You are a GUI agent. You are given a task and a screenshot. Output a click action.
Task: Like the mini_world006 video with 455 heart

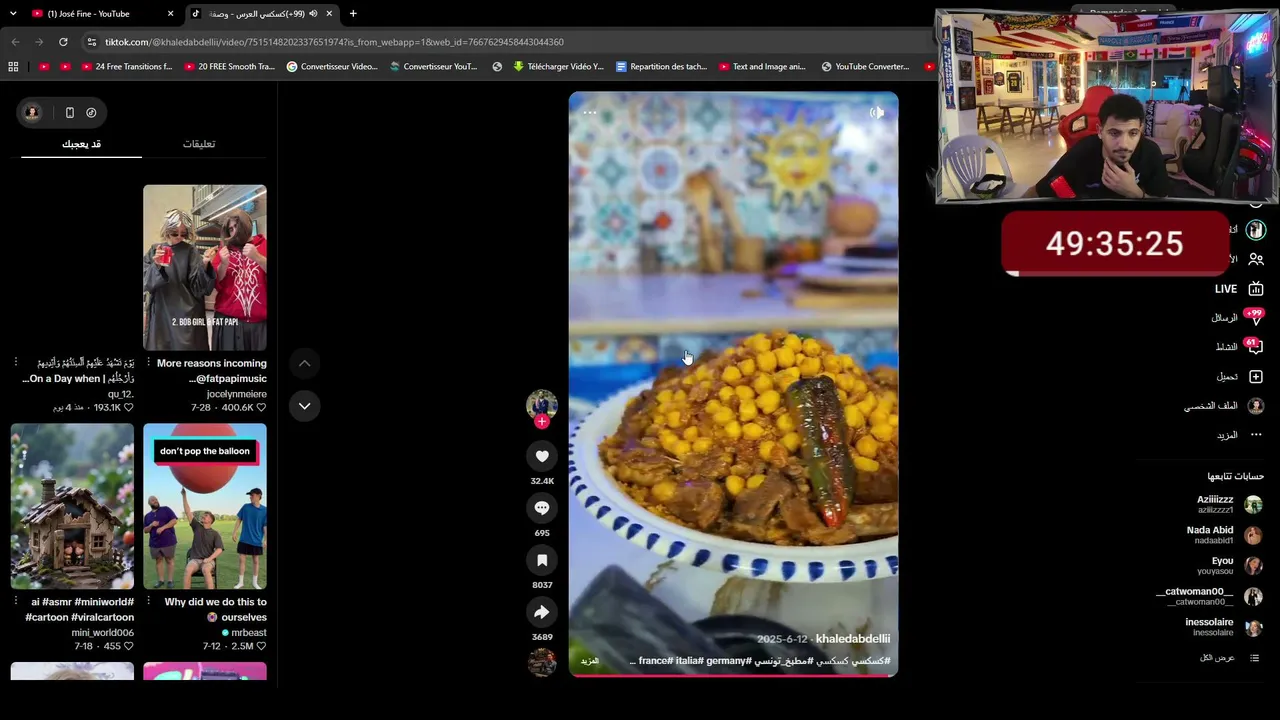coord(129,647)
